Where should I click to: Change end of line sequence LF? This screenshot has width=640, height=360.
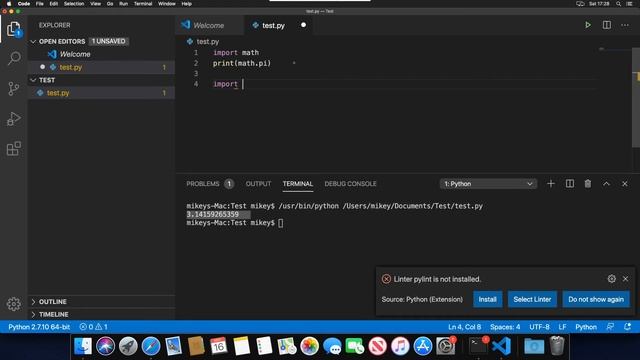click(562, 327)
